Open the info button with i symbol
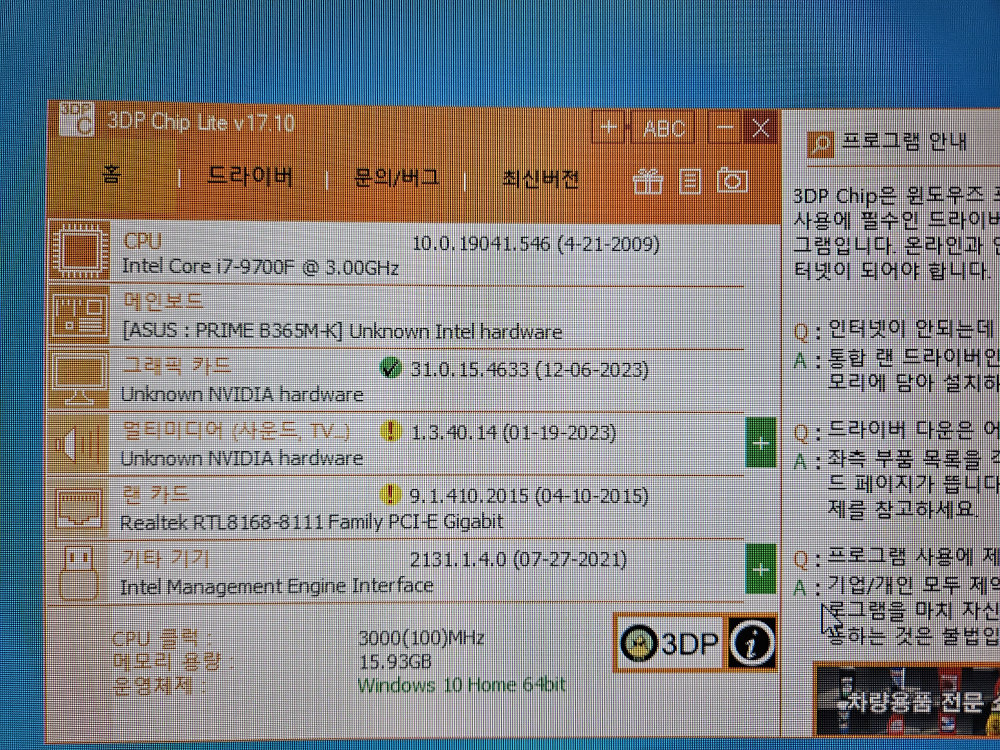Screen dimensions: 1000x750 tap(752, 643)
